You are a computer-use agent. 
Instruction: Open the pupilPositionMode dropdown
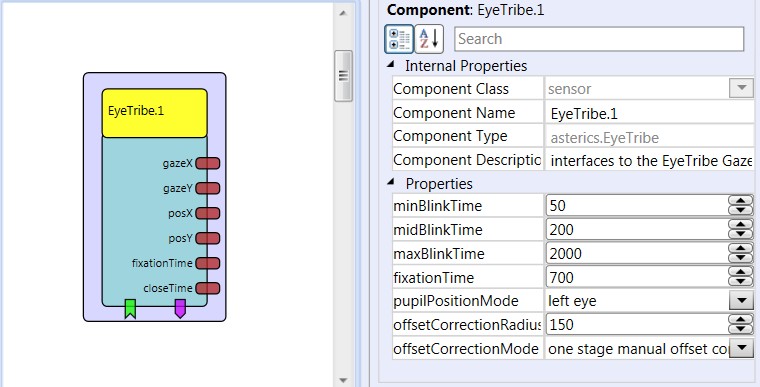click(x=741, y=301)
